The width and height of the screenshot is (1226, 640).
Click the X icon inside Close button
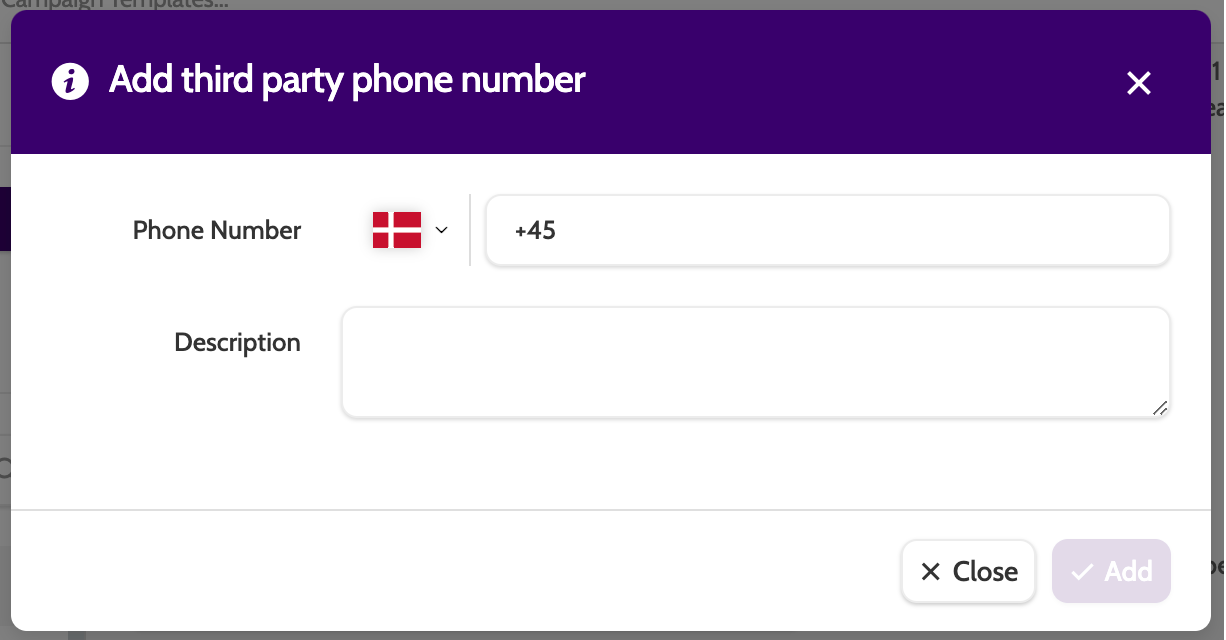pos(930,572)
